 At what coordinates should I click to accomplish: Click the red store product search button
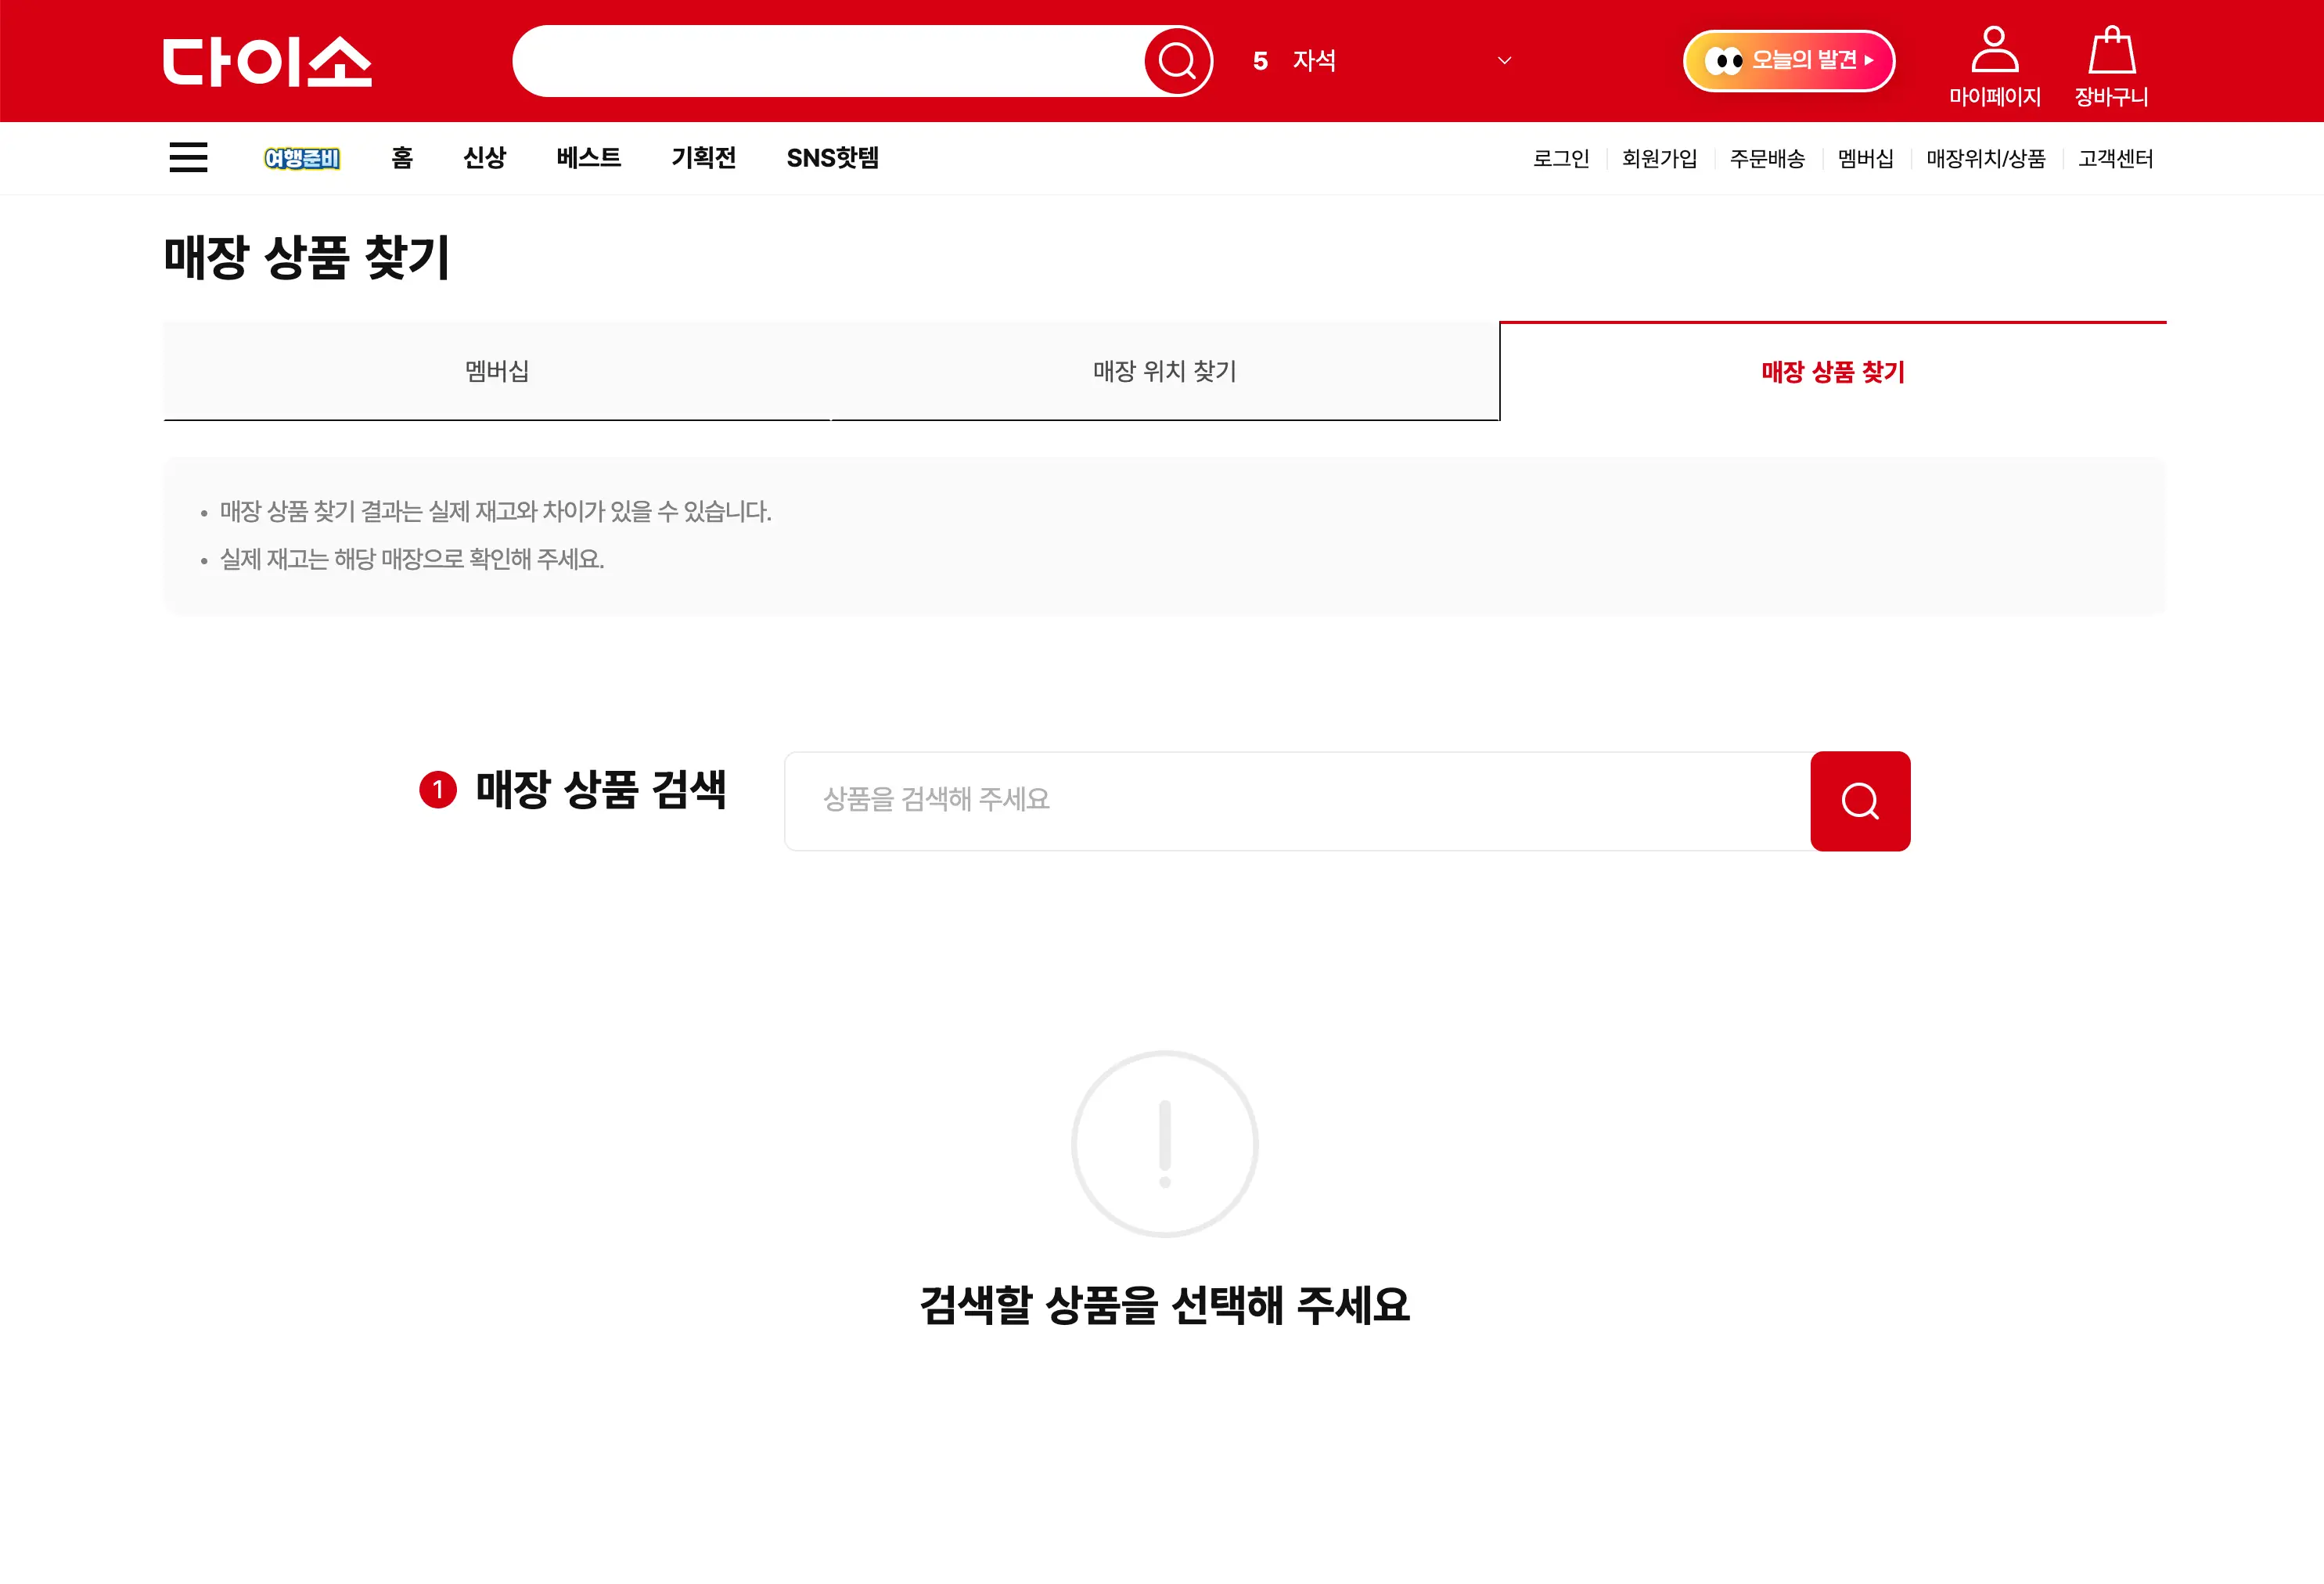1860,801
